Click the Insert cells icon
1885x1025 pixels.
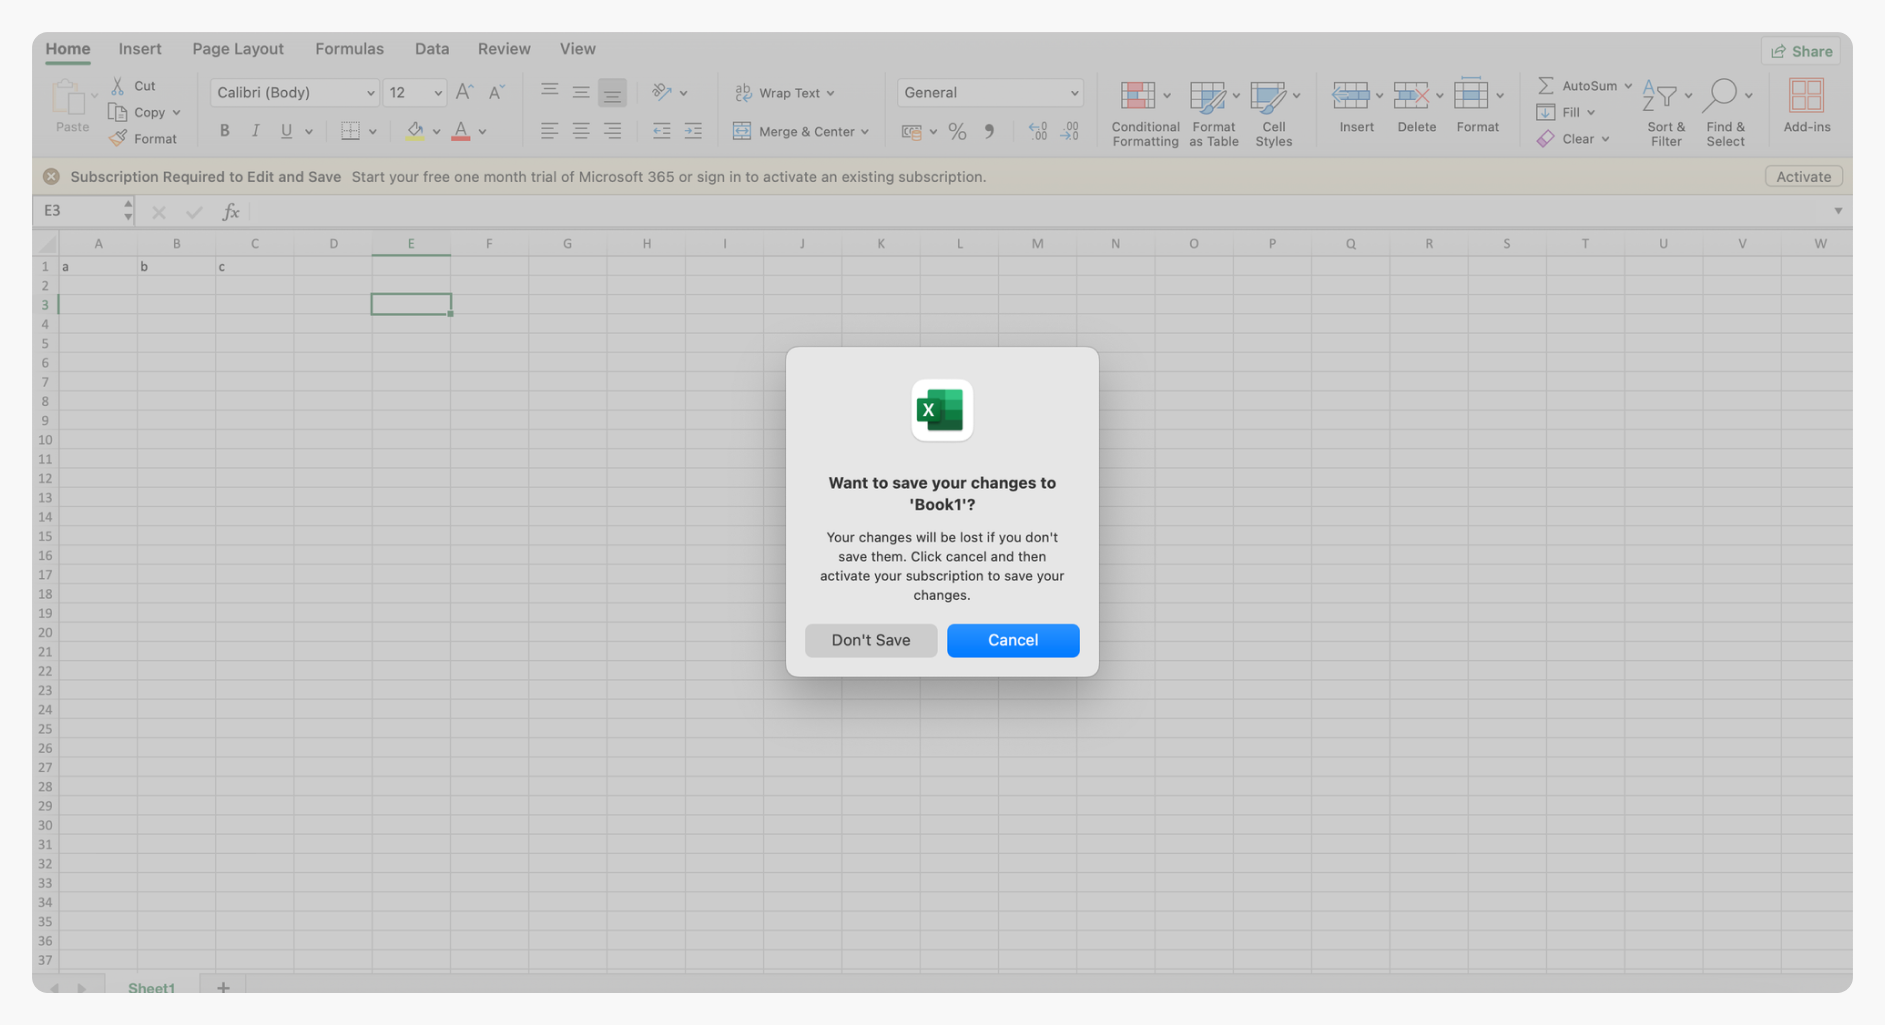coord(1351,95)
